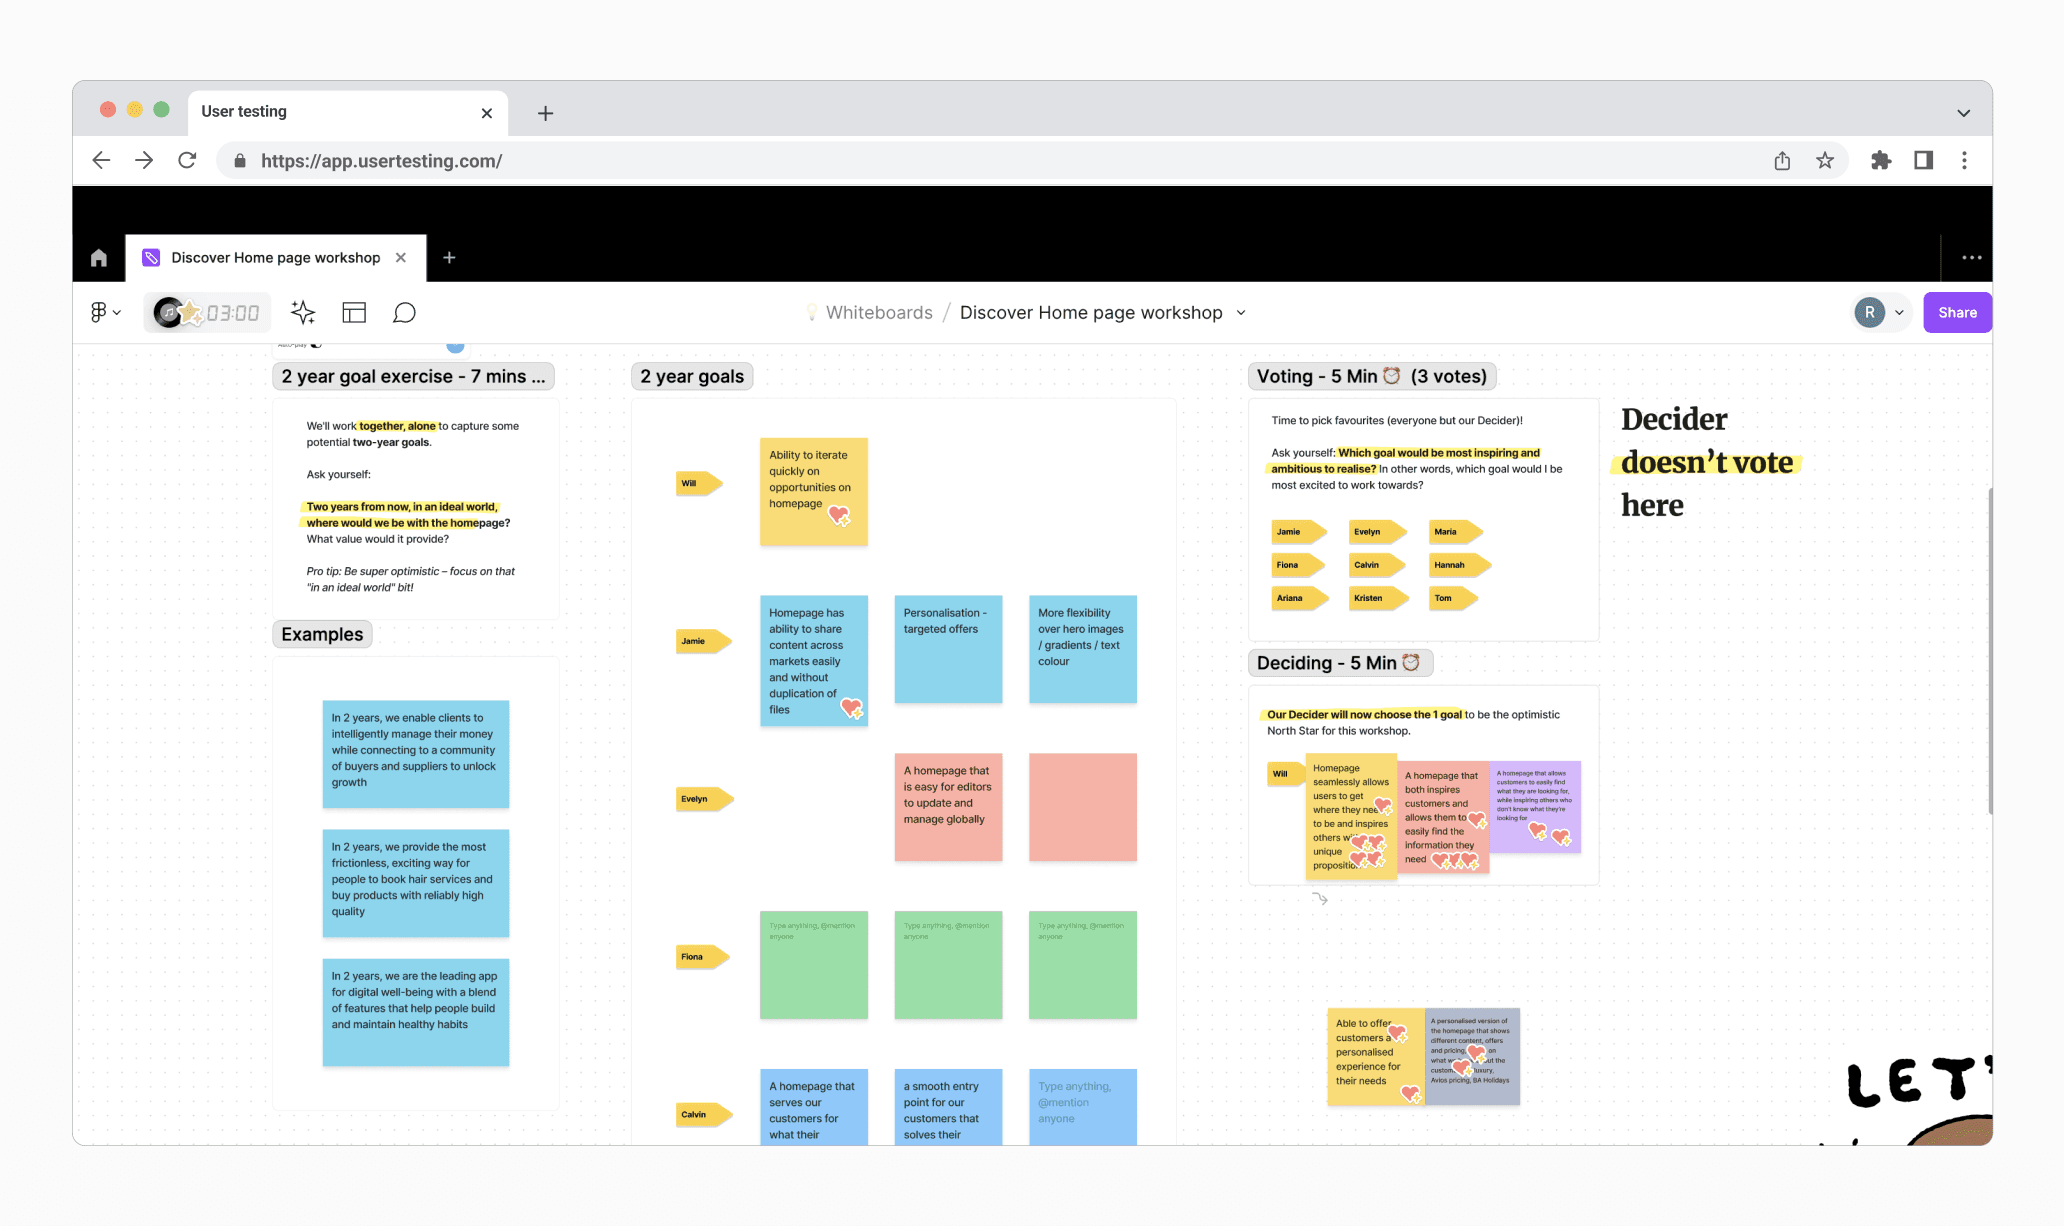Click the Share button
The image size is (2064, 1226).
pos(1956,313)
